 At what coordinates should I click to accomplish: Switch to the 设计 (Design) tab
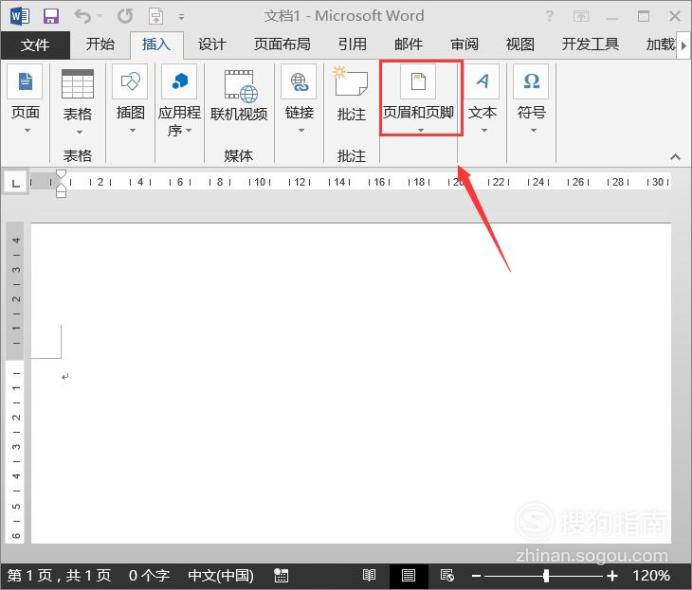[212, 45]
